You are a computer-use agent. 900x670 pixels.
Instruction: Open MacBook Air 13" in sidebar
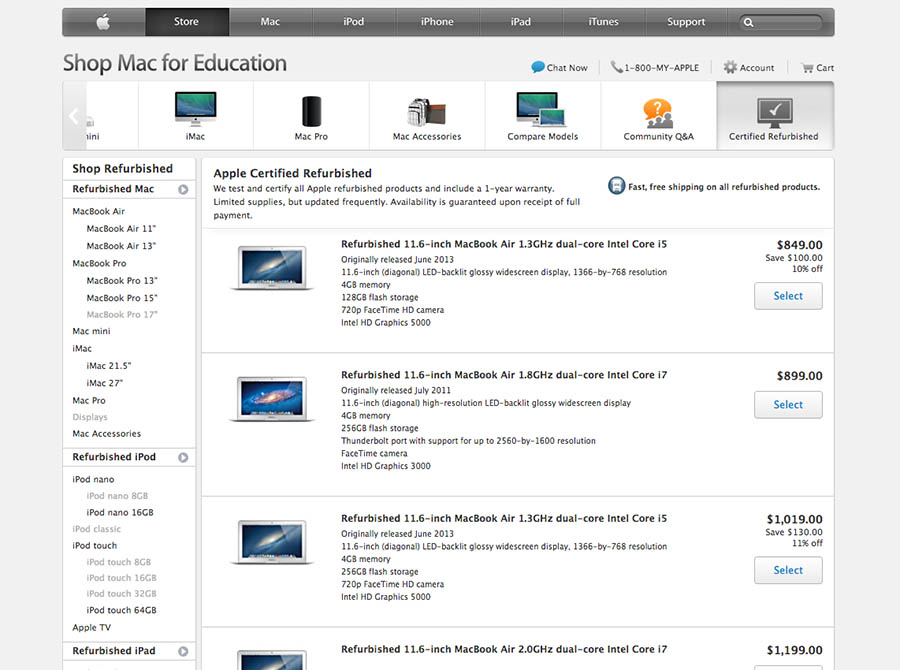tap(121, 246)
